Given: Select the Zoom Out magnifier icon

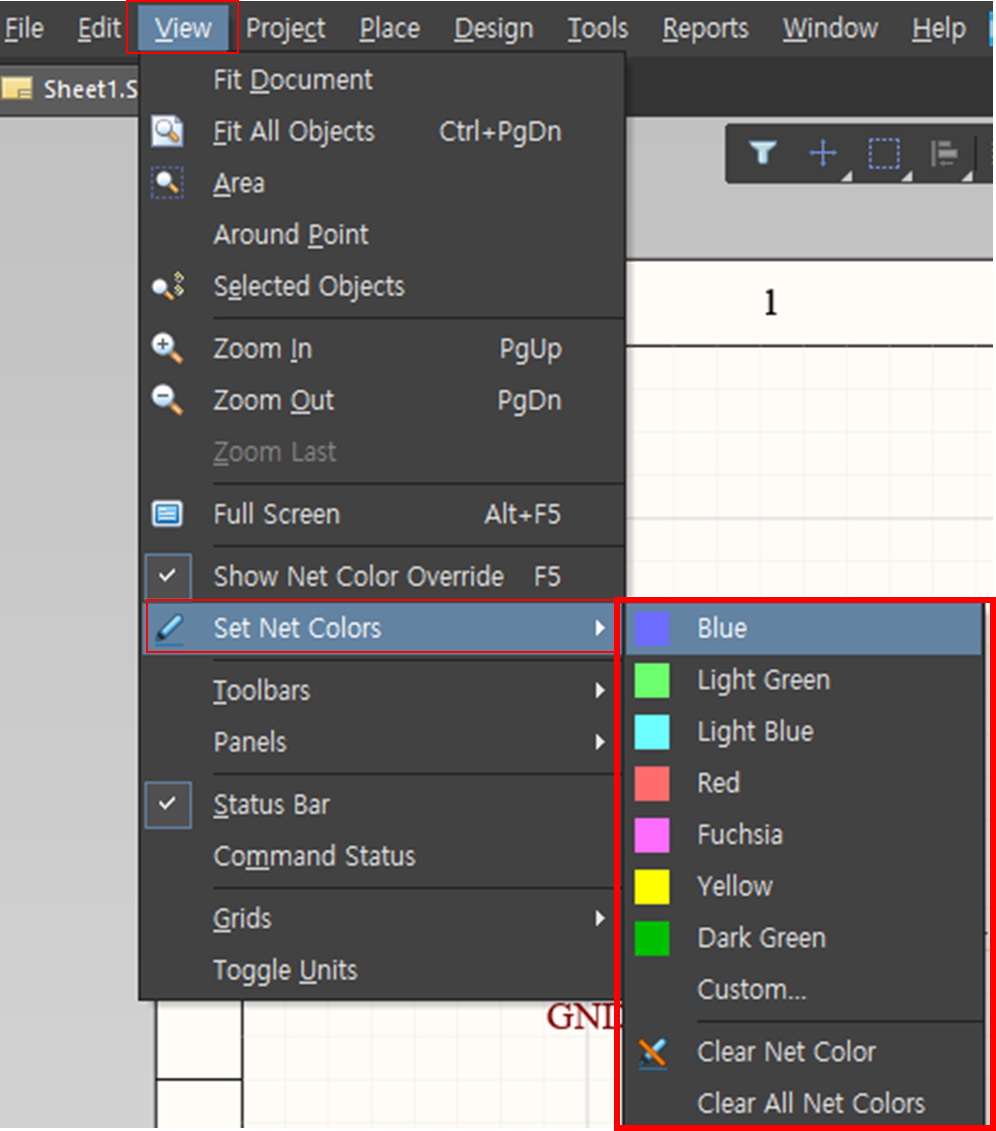Looking at the screenshot, I should pyautogui.click(x=168, y=400).
